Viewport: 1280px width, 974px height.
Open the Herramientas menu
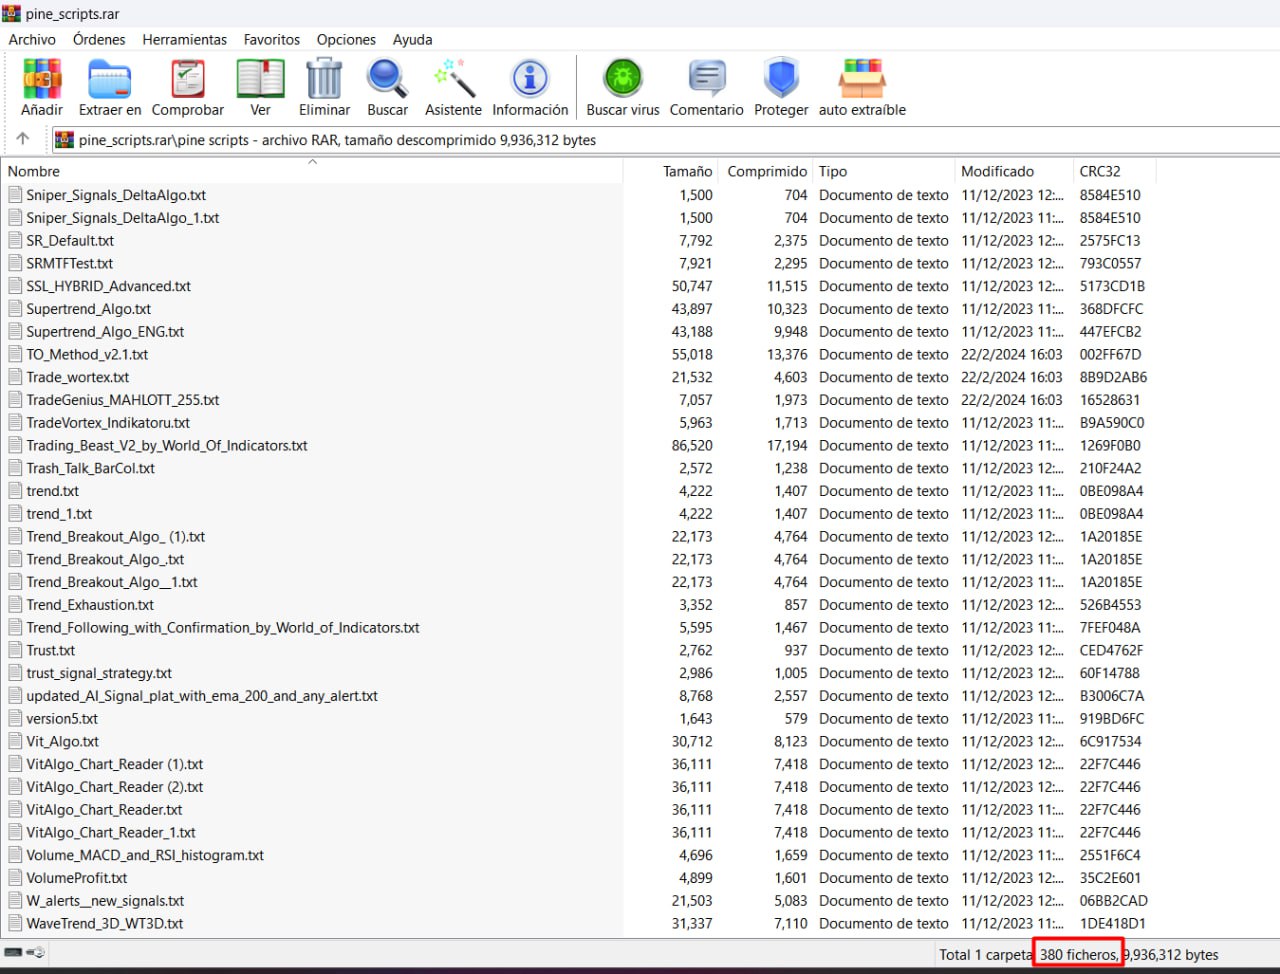(185, 39)
